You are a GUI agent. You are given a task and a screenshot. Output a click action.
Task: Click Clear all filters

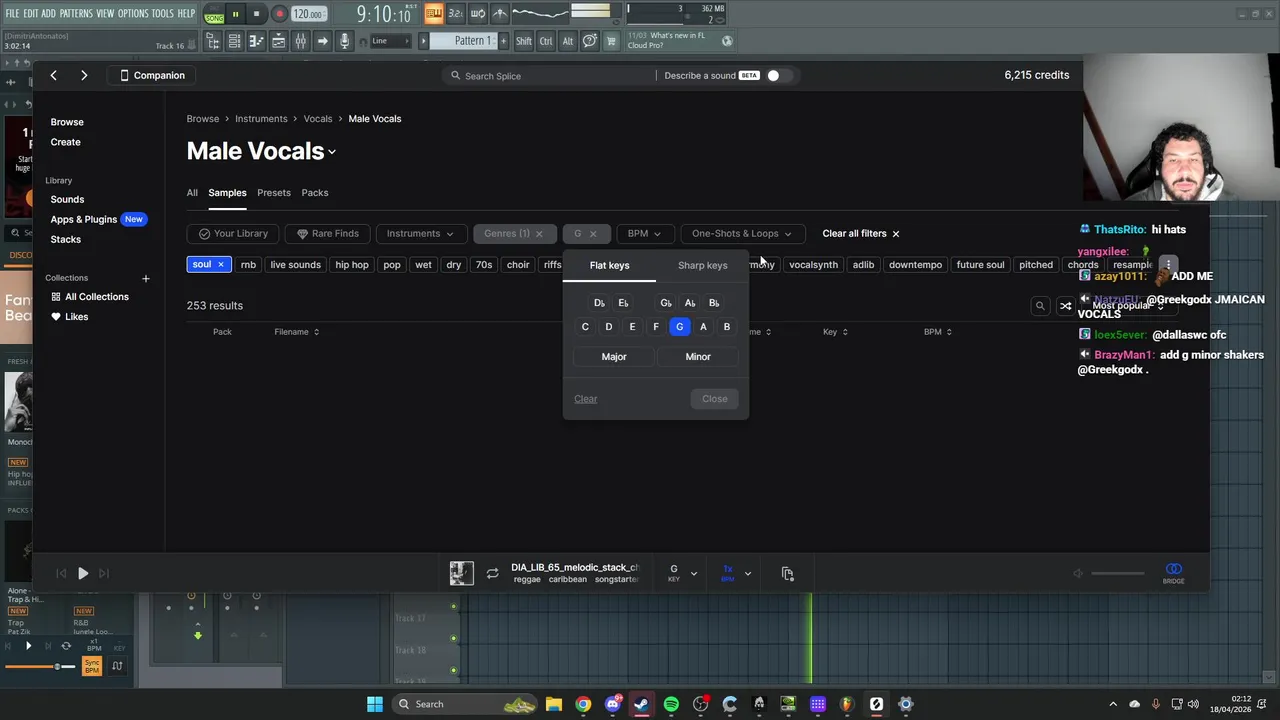click(x=861, y=234)
